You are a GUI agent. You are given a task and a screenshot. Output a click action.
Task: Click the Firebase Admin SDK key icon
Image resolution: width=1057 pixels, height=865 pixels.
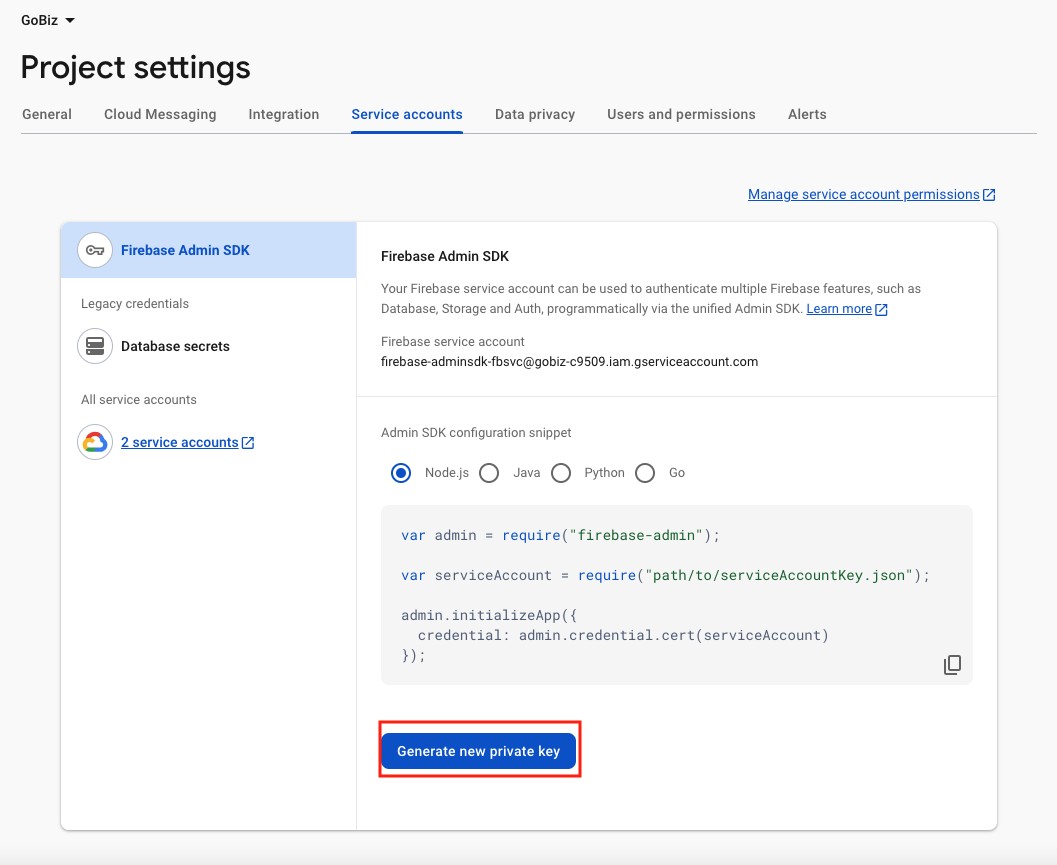coord(95,250)
